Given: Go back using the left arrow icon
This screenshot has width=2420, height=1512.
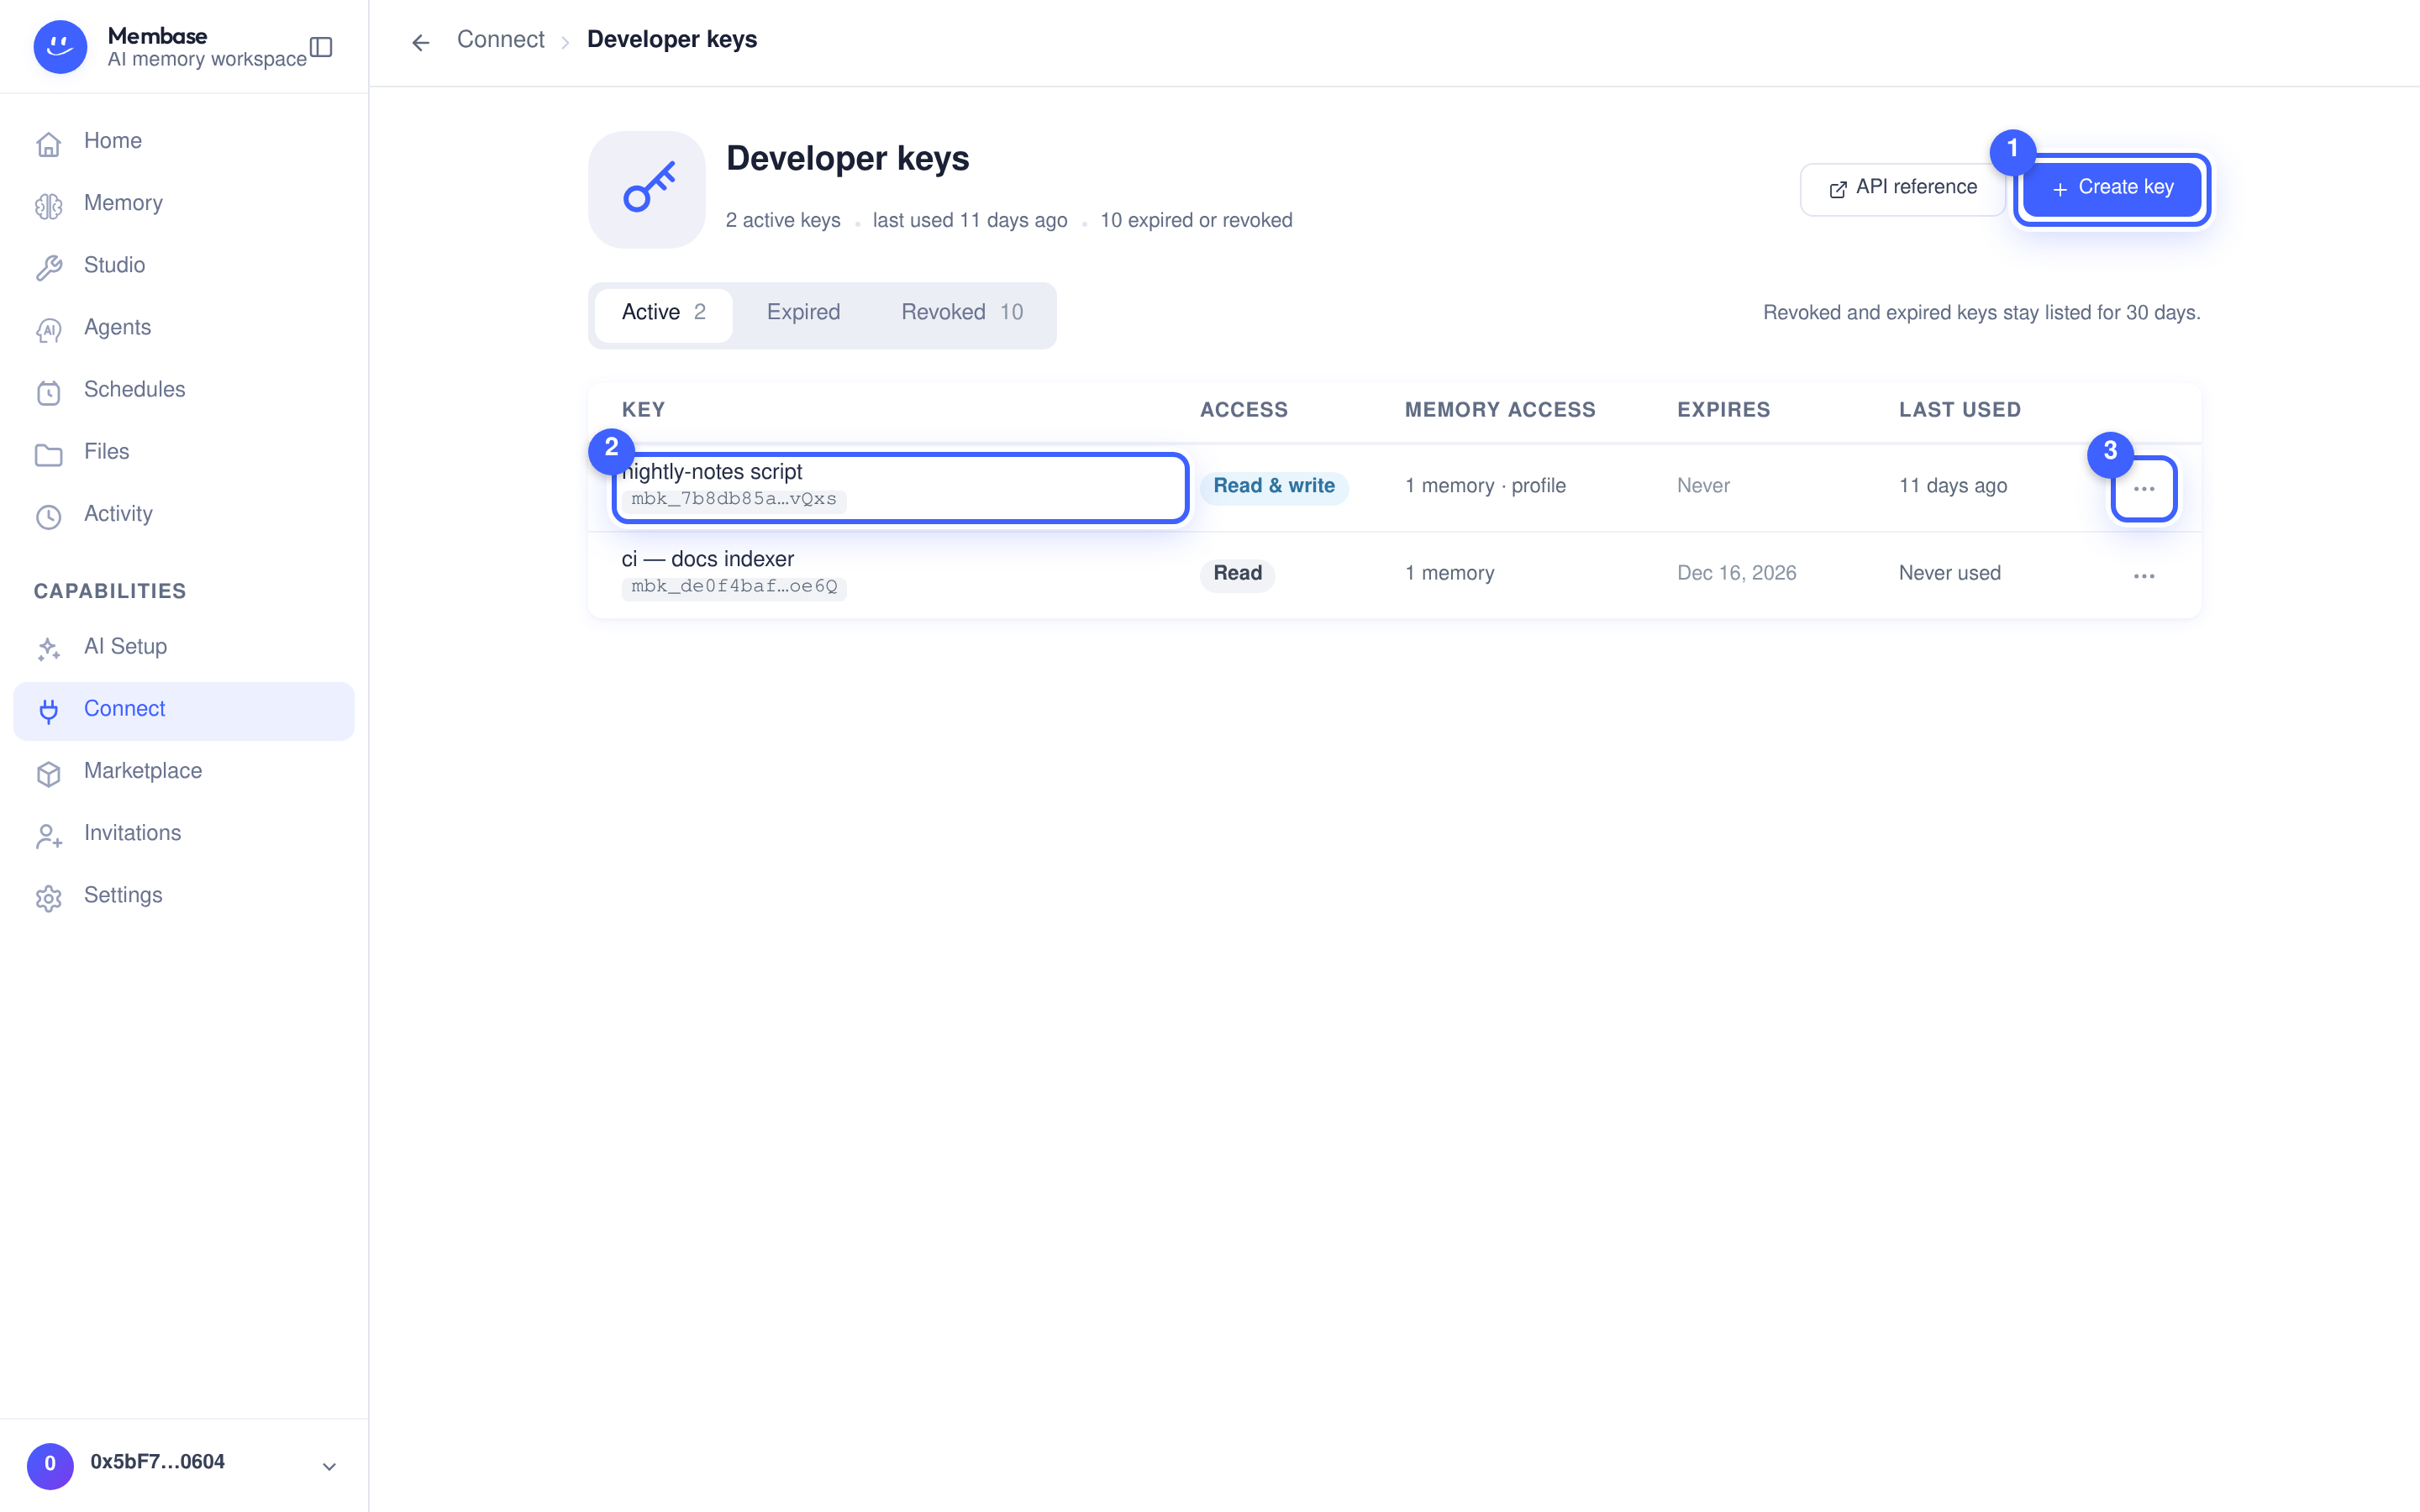Looking at the screenshot, I should point(421,42).
